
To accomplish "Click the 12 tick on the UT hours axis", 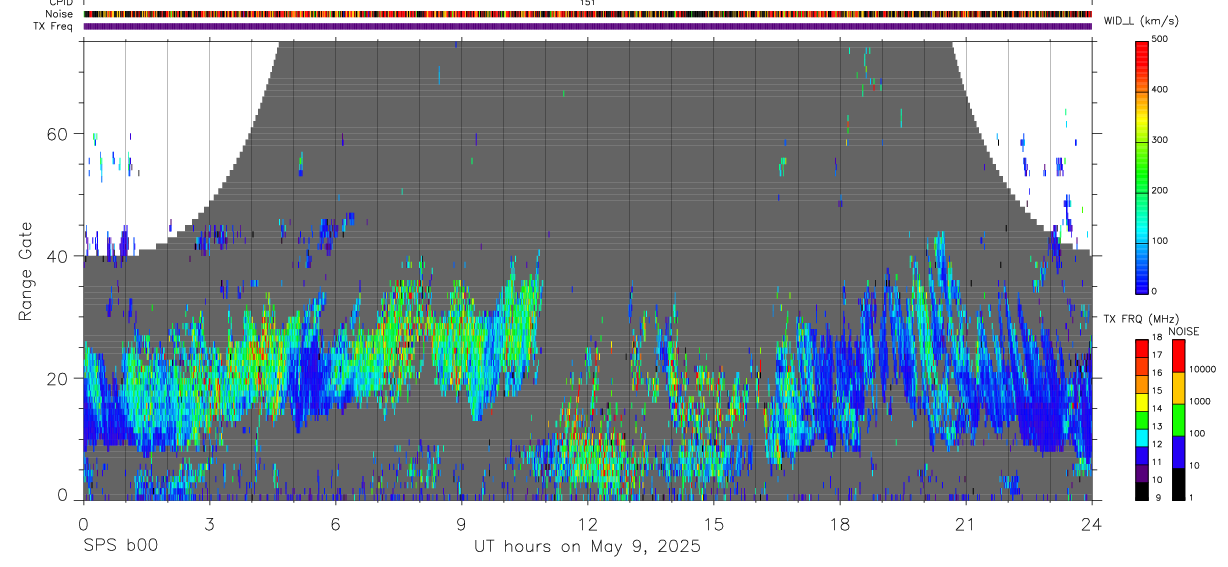I will point(587,523).
